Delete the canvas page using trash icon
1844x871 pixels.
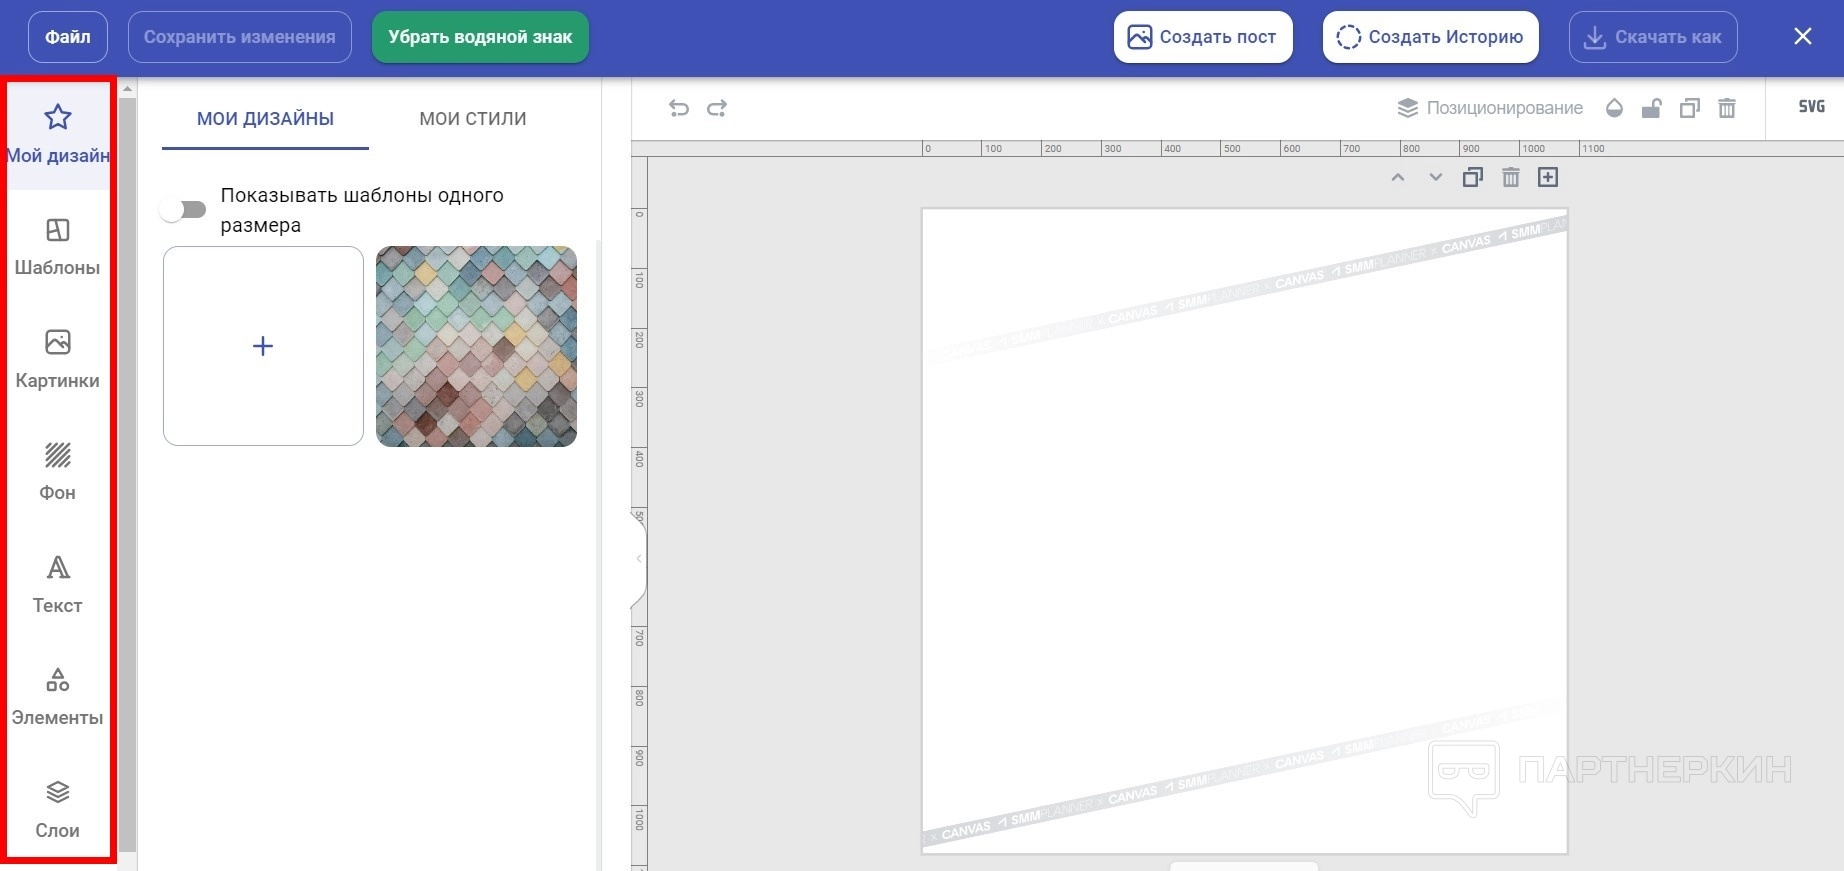pyautogui.click(x=1511, y=177)
